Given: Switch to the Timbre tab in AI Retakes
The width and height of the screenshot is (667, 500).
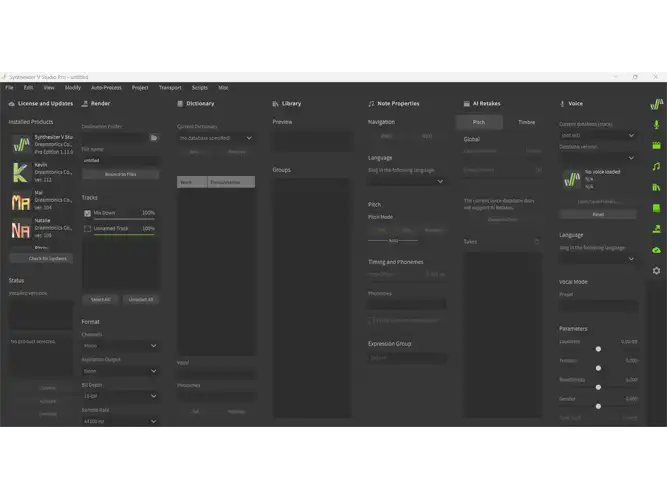Looking at the screenshot, I should coord(526,122).
